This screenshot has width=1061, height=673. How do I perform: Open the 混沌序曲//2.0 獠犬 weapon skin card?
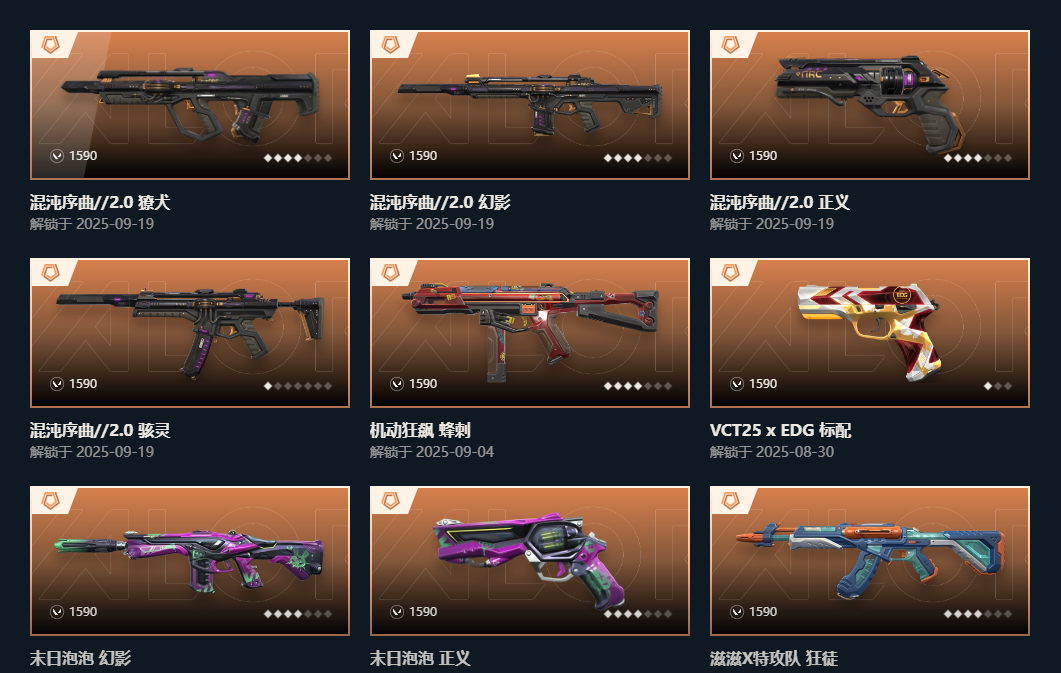tap(190, 105)
